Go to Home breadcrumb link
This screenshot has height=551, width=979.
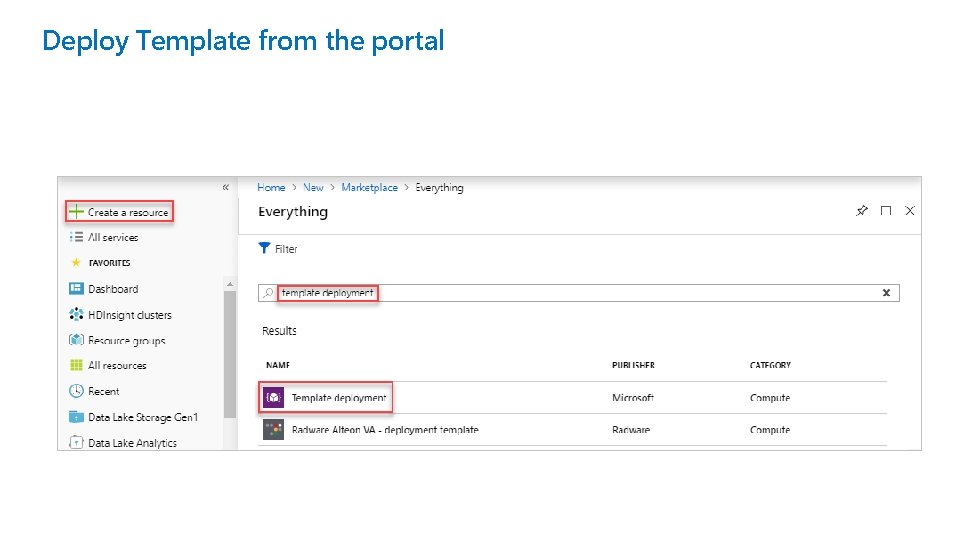point(271,188)
